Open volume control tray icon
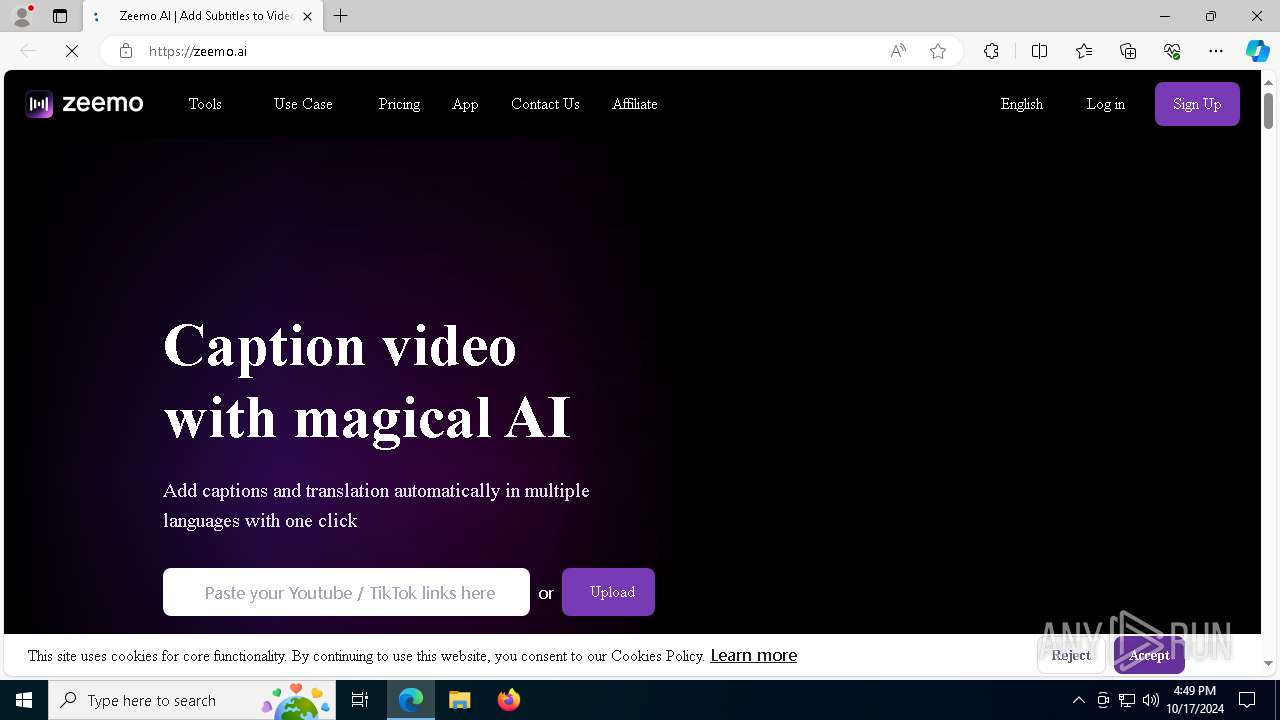This screenshot has height=720, width=1280. coord(1150,700)
